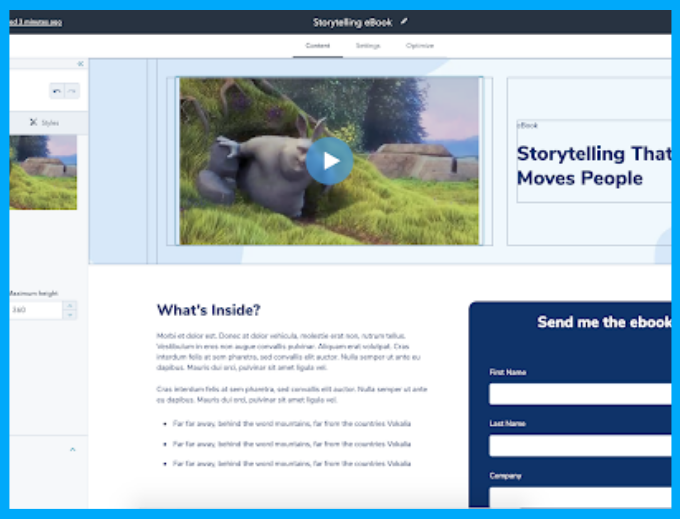Undo last change with the arrow button

point(56,91)
